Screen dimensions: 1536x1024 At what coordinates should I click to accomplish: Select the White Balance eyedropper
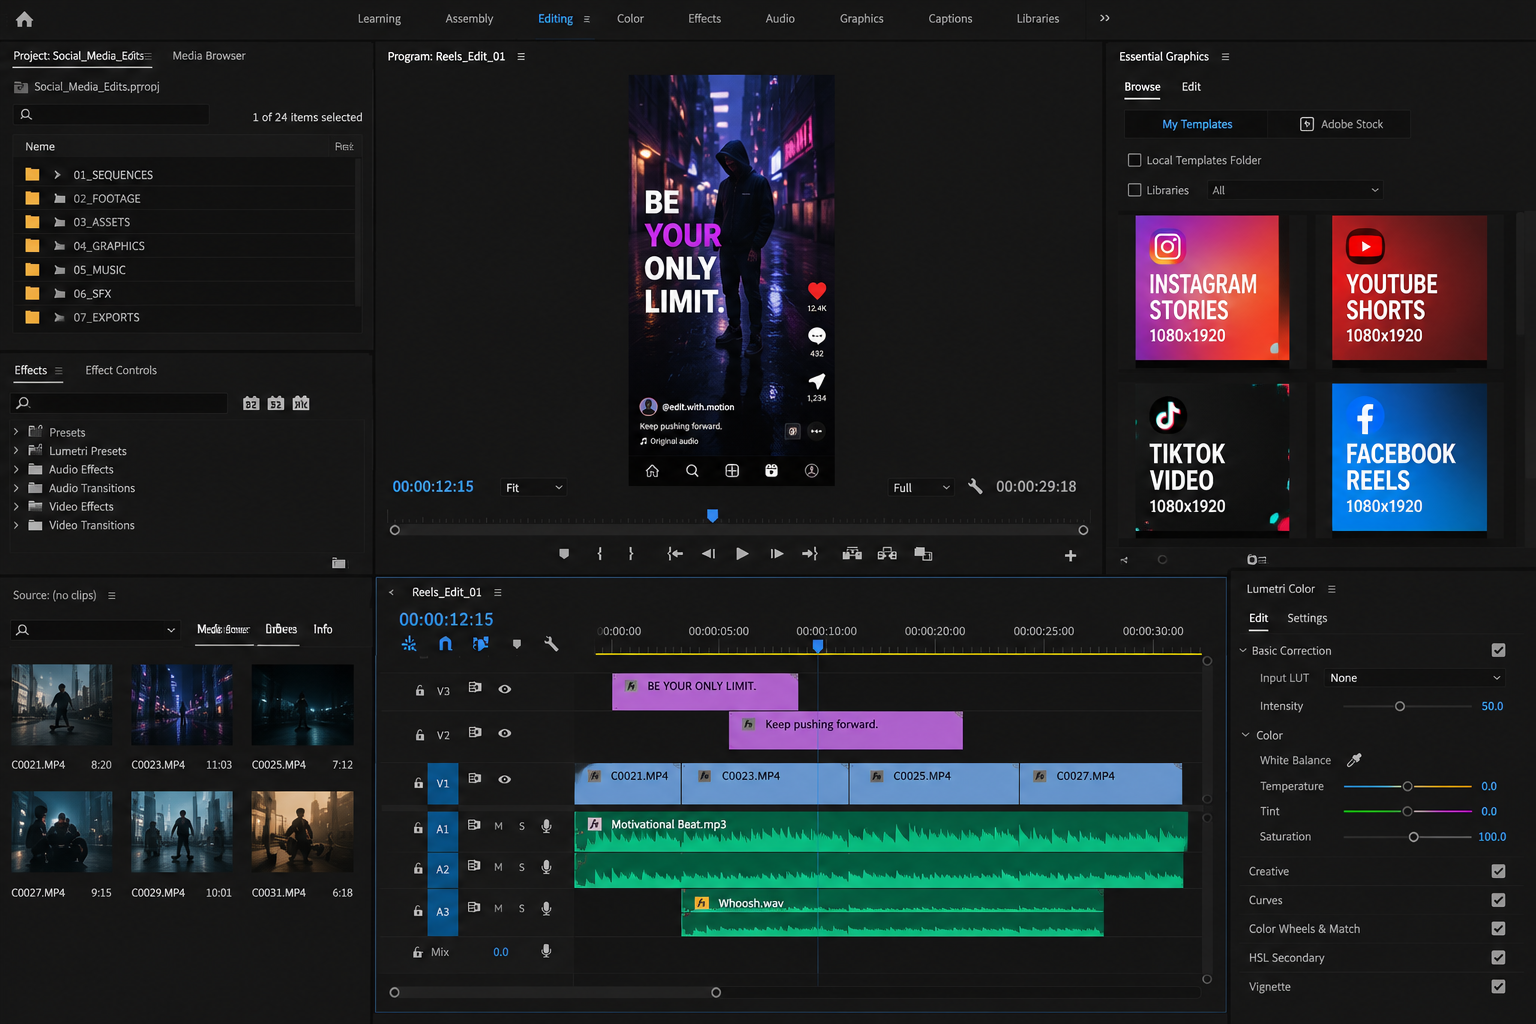pos(1354,760)
